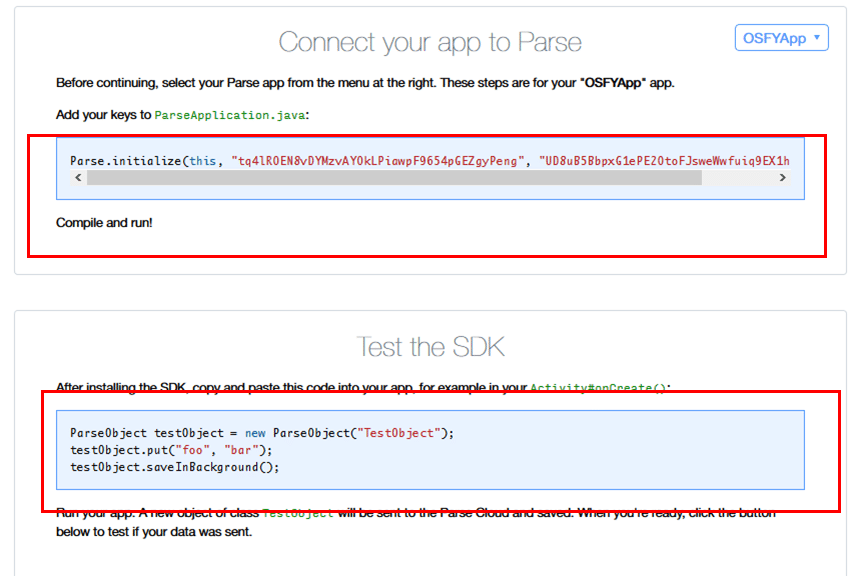Screen dimensions: 860x576
Task: Click the "Connect your app to Parse" heading
Action: [x=430, y=42]
